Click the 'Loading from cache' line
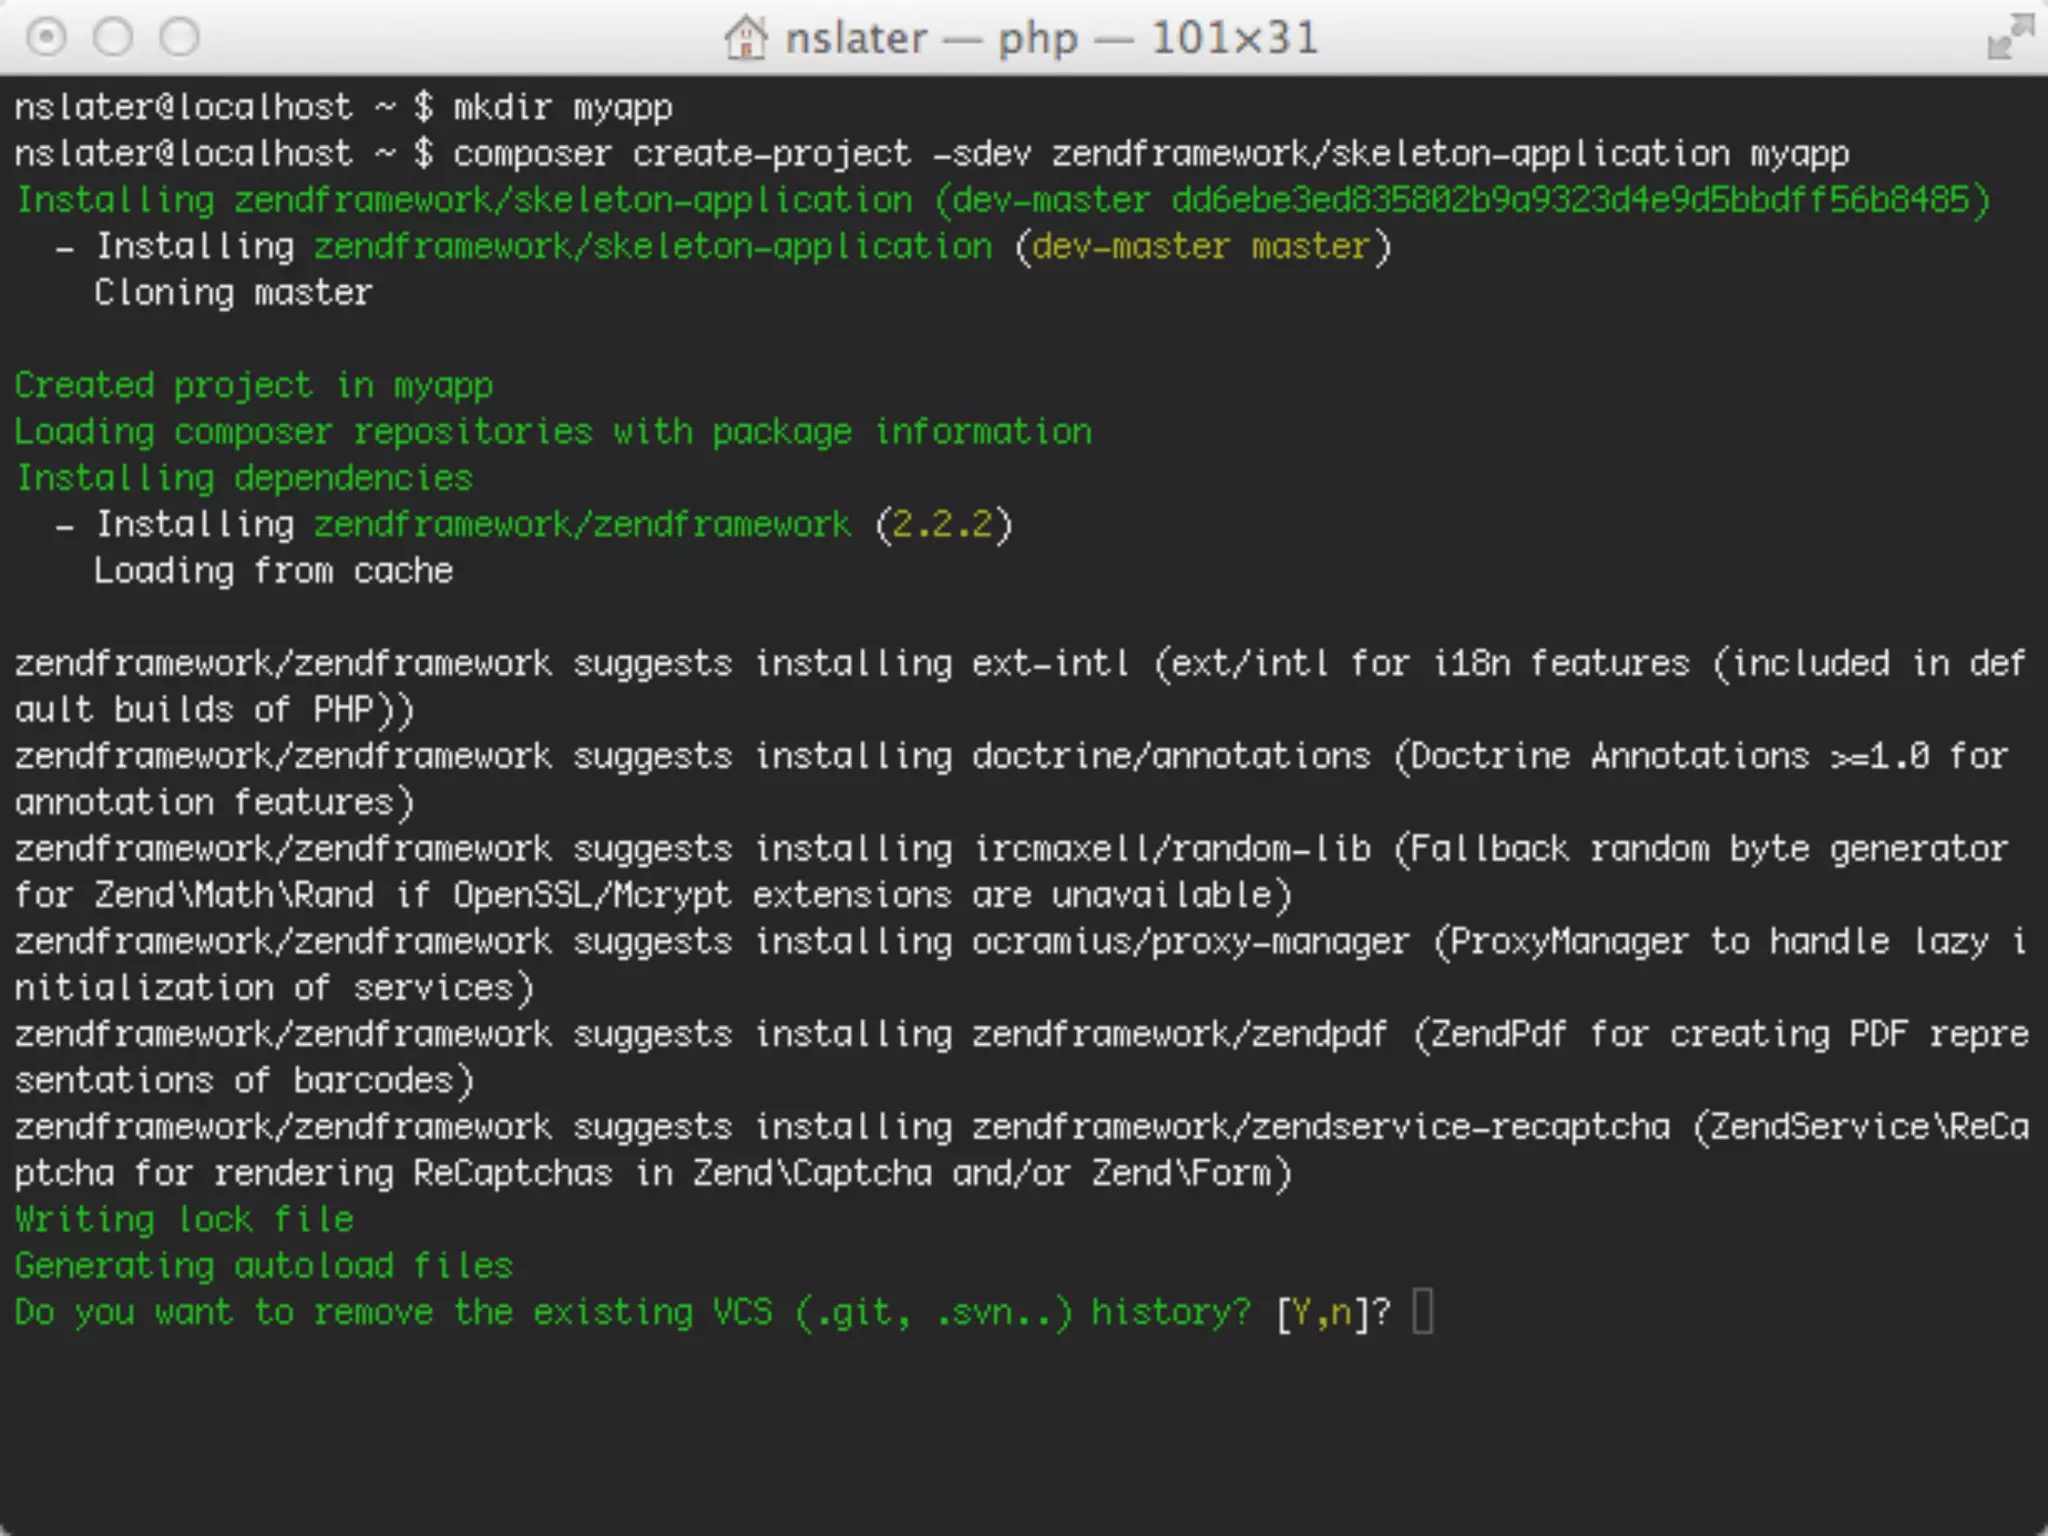Image resolution: width=2048 pixels, height=1536 pixels. tap(273, 570)
